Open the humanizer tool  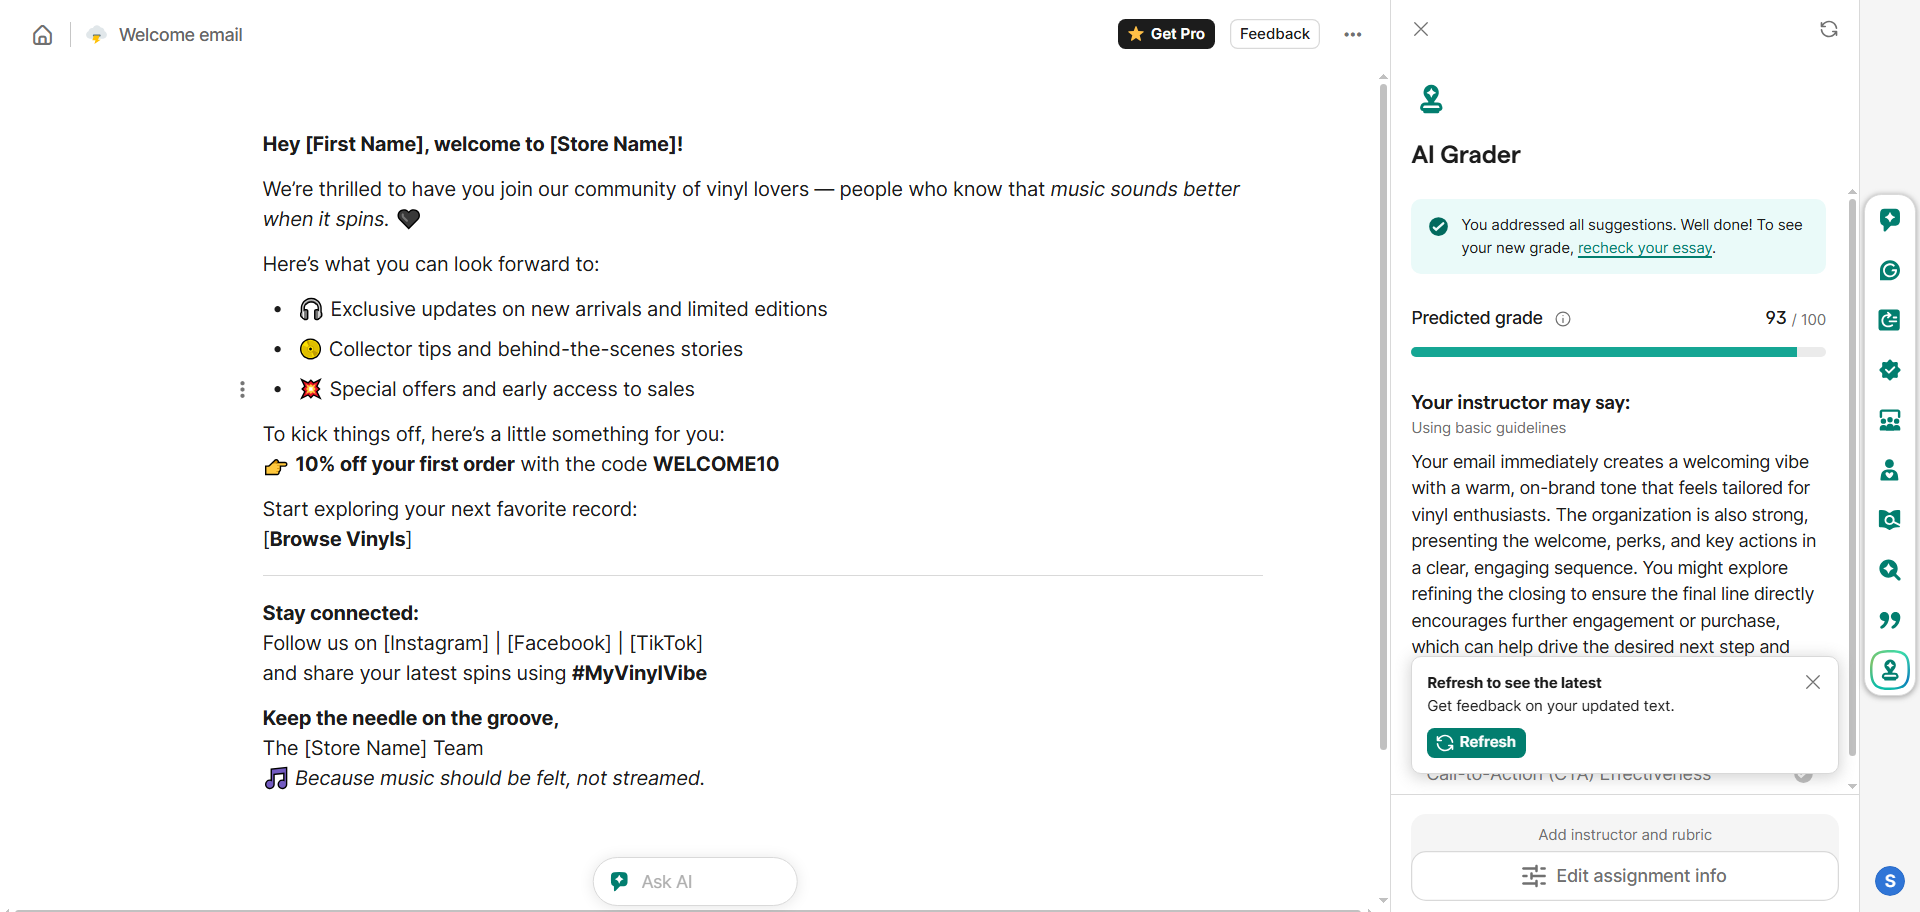(1890, 470)
